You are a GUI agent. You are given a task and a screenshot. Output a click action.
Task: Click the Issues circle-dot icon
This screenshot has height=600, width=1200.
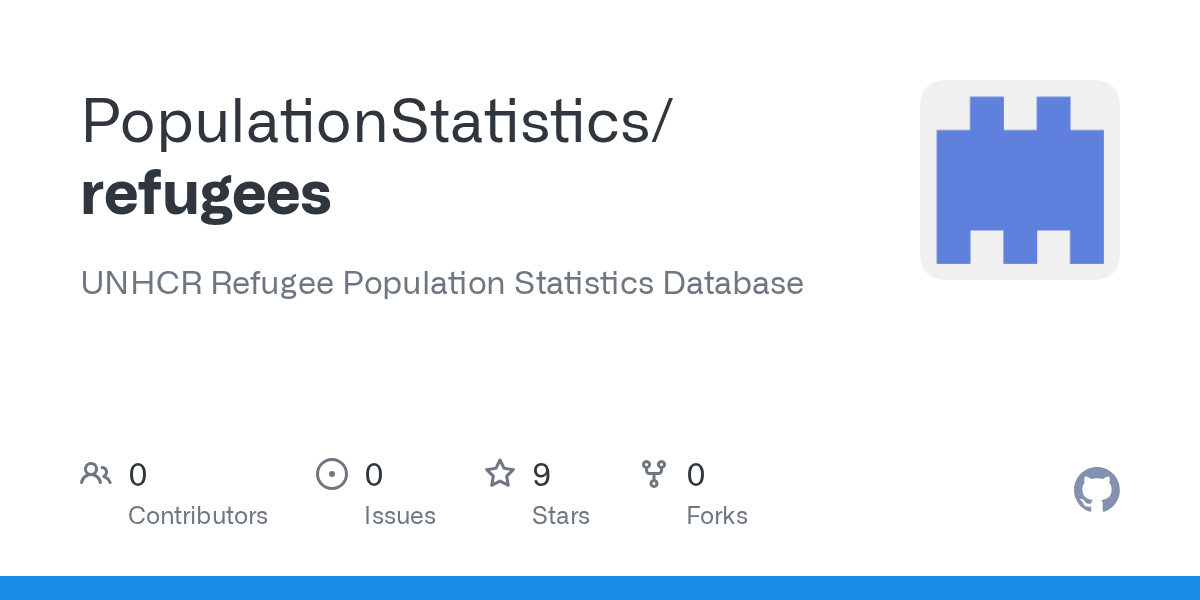point(331,474)
